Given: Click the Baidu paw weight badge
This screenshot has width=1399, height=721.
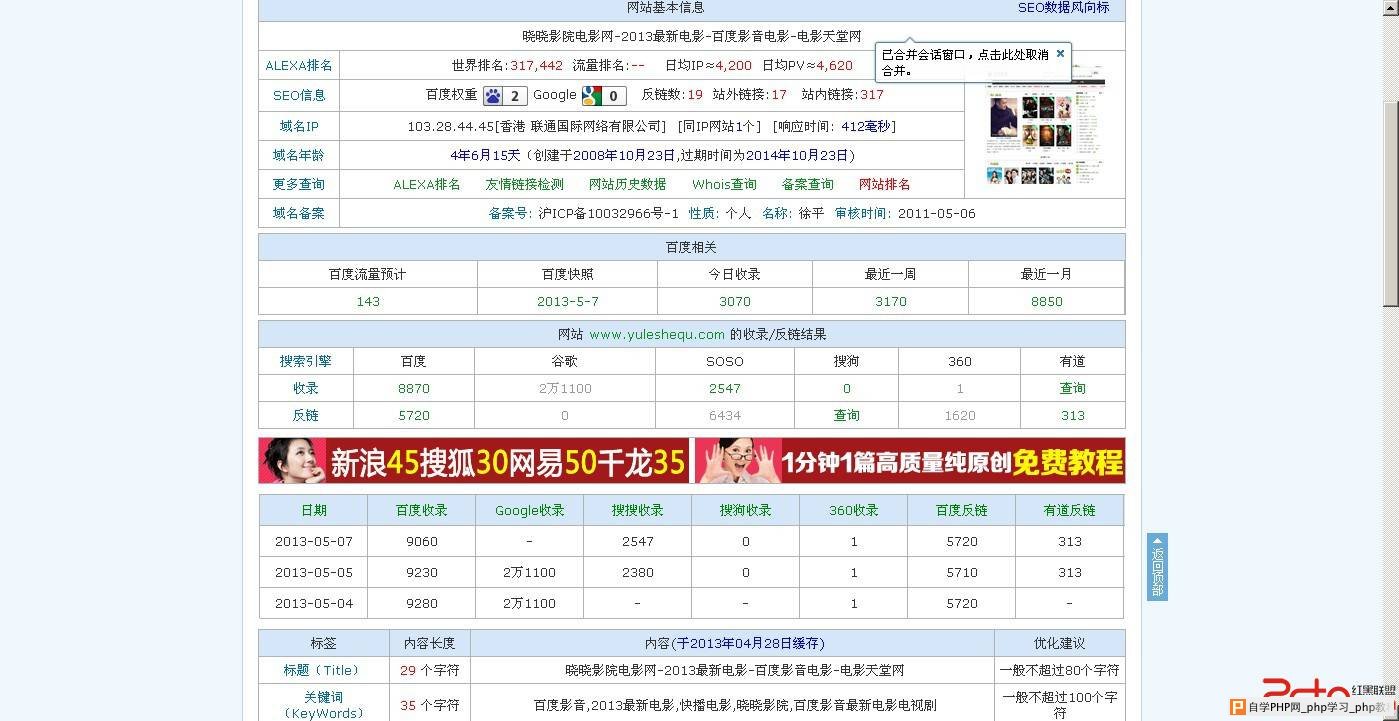Looking at the screenshot, I should (x=505, y=96).
